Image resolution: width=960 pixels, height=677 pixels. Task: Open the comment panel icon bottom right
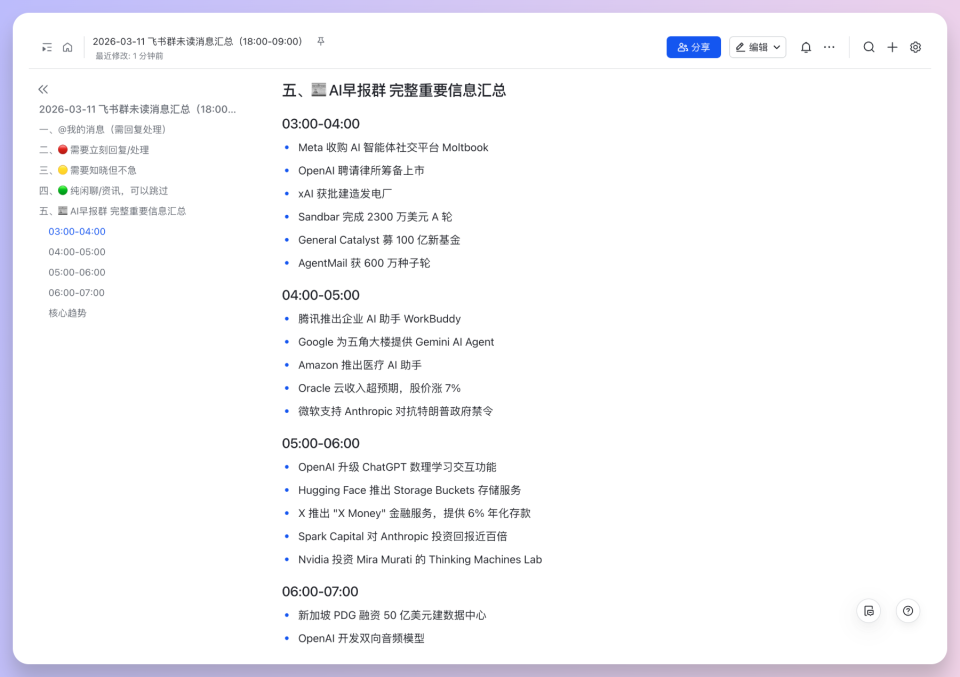coord(869,610)
